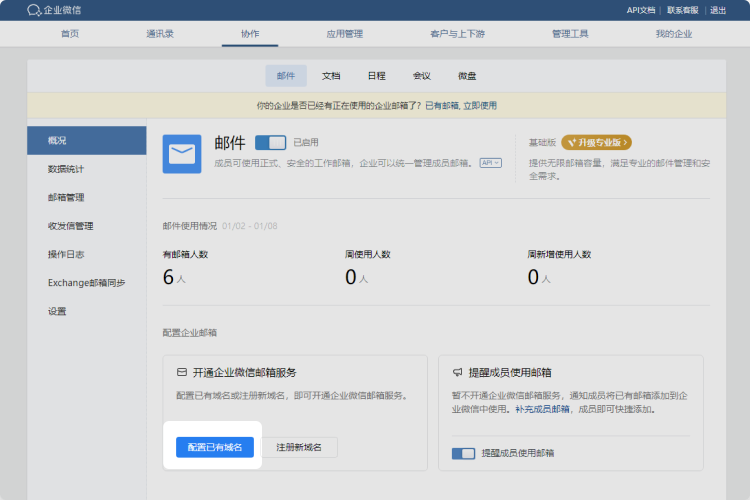Open the 我的企业 tab

click(673, 33)
